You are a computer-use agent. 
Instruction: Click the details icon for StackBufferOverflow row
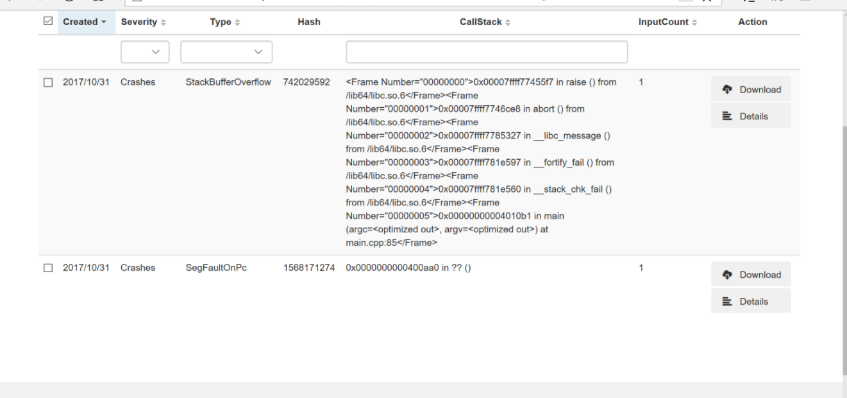[727, 116]
